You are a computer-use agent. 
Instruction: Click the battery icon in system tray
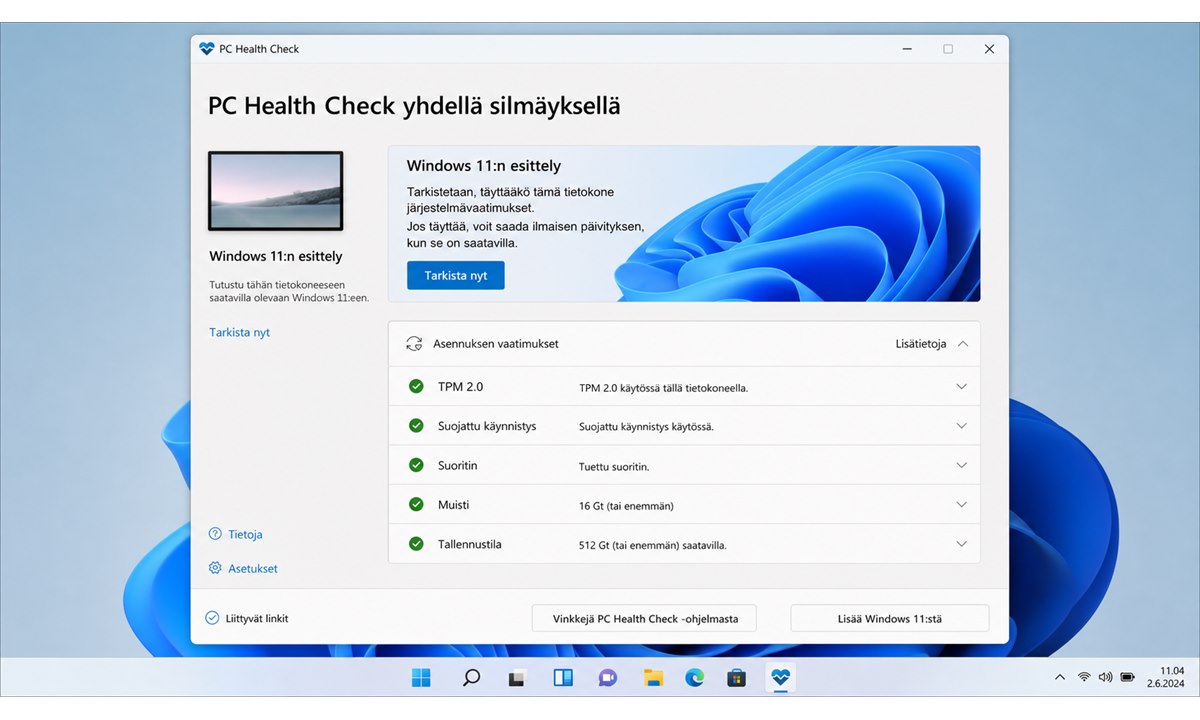(x=1127, y=677)
